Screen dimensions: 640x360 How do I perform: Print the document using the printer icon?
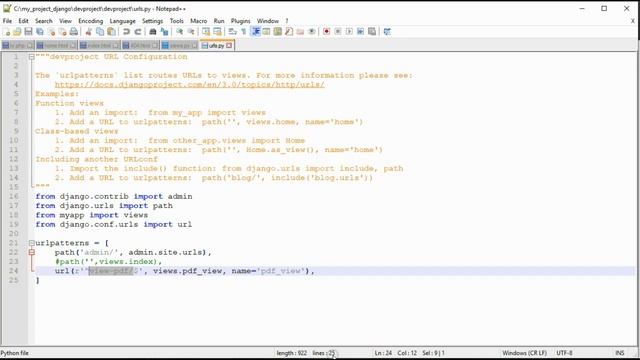pyautogui.click(x=74, y=32)
